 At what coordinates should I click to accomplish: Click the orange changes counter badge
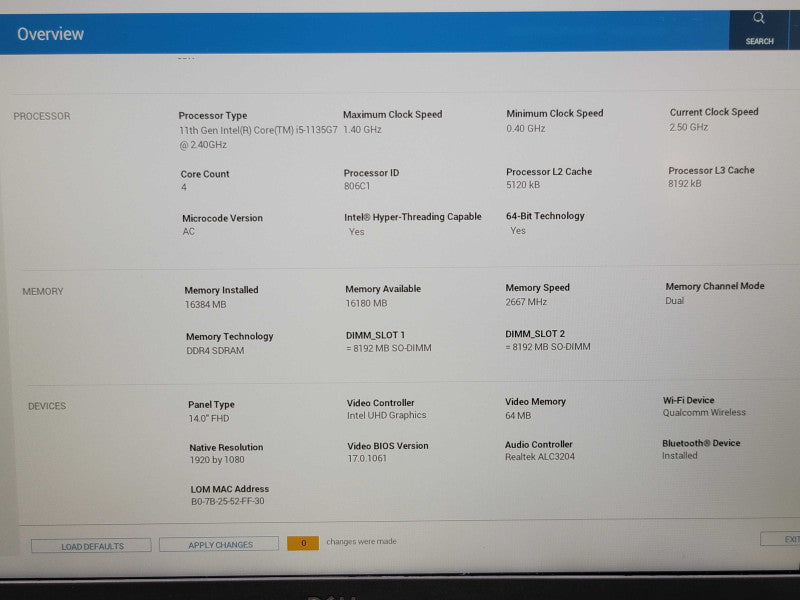(x=303, y=543)
